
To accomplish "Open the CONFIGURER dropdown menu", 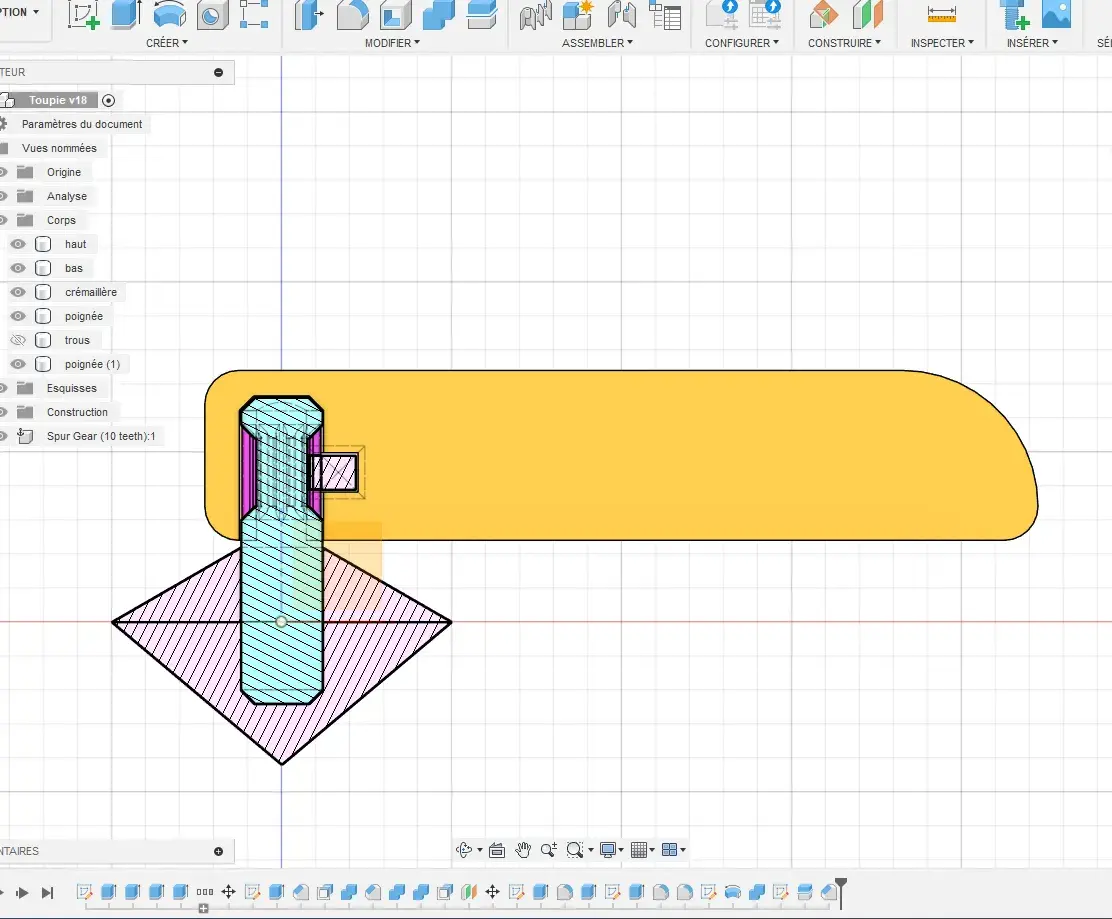I will [x=742, y=43].
